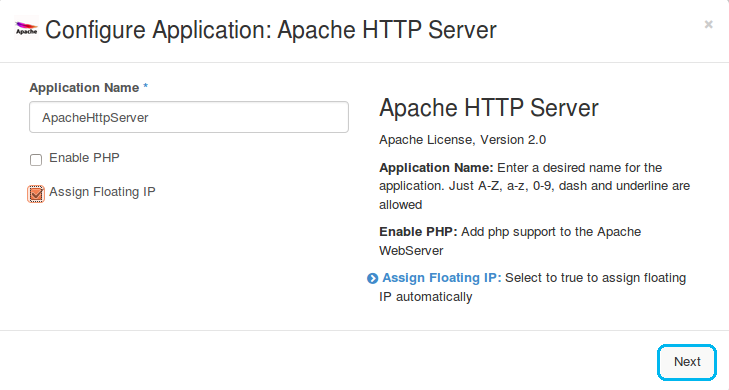This screenshot has width=729, height=390.
Task: Uncheck the Assign Floating IP checkbox
Action: pyautogui.click(x=36, y=193)
